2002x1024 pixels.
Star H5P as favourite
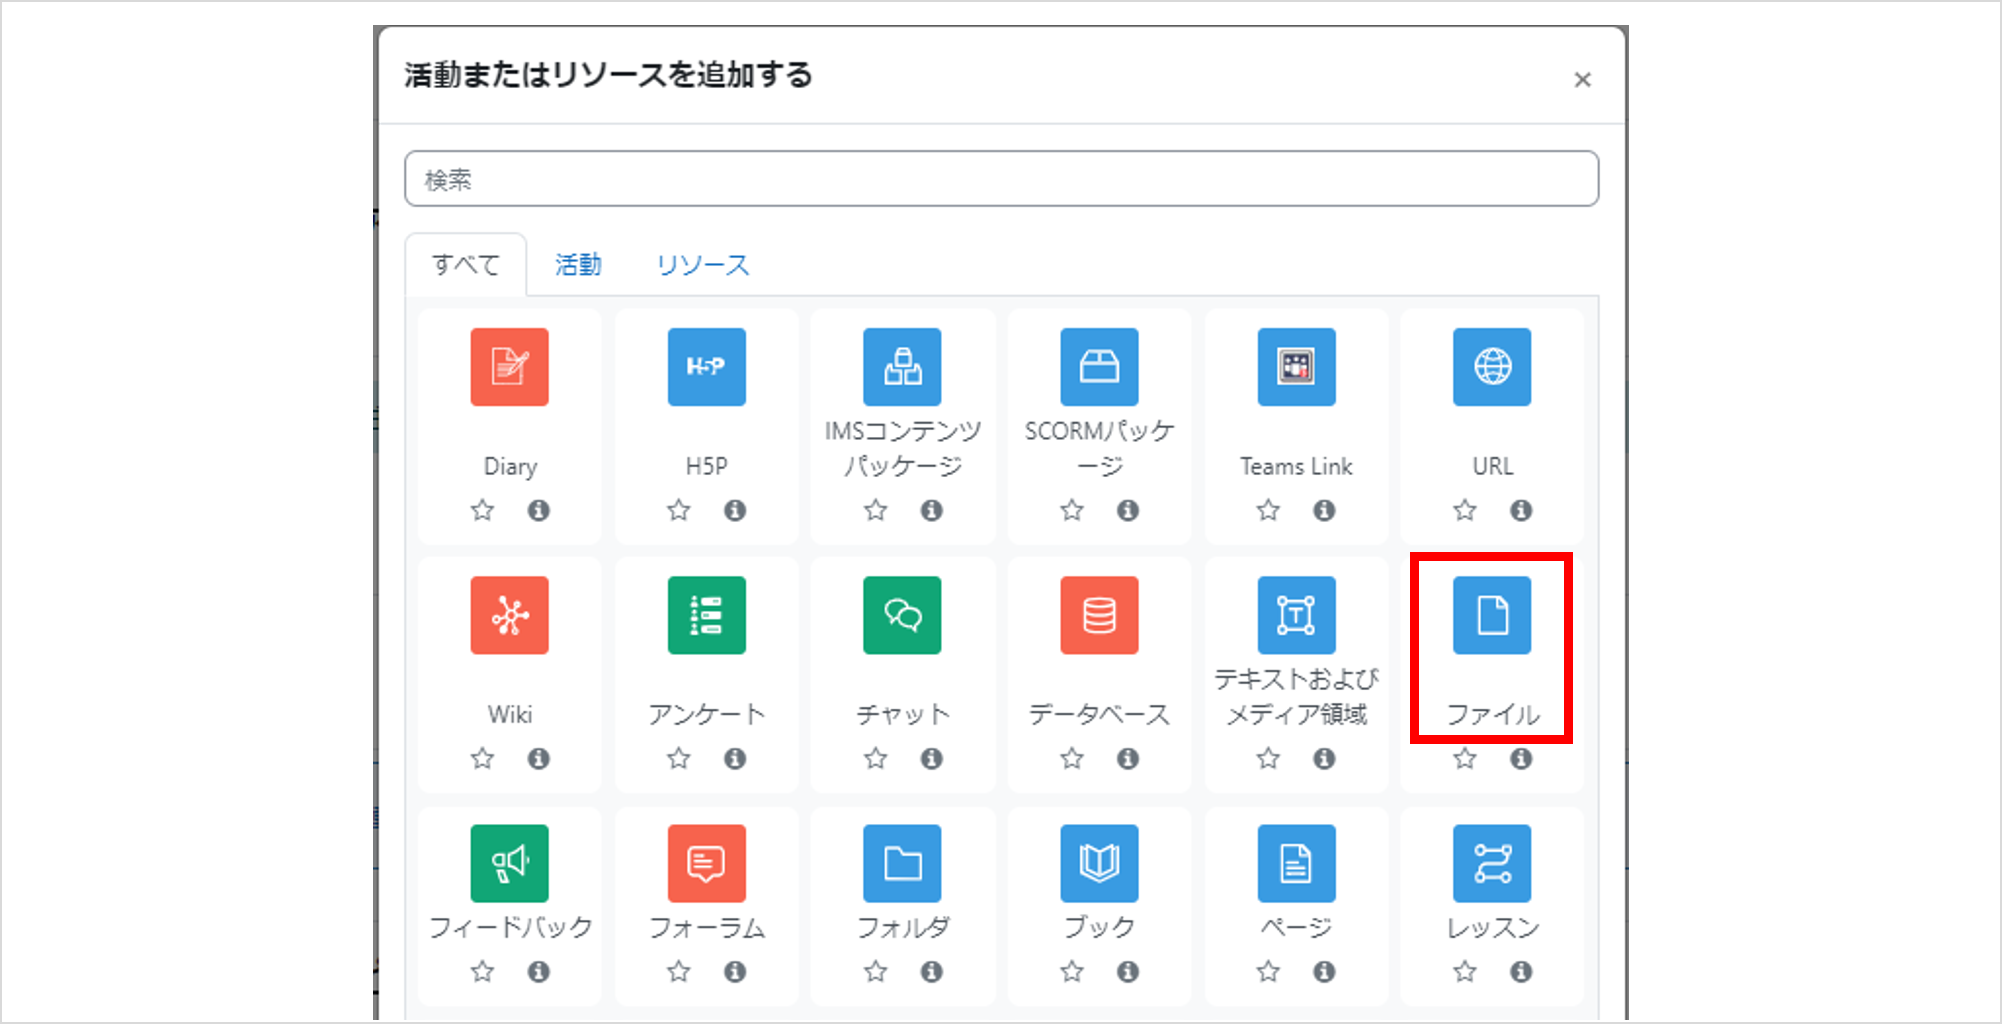(x=679, y=510)
